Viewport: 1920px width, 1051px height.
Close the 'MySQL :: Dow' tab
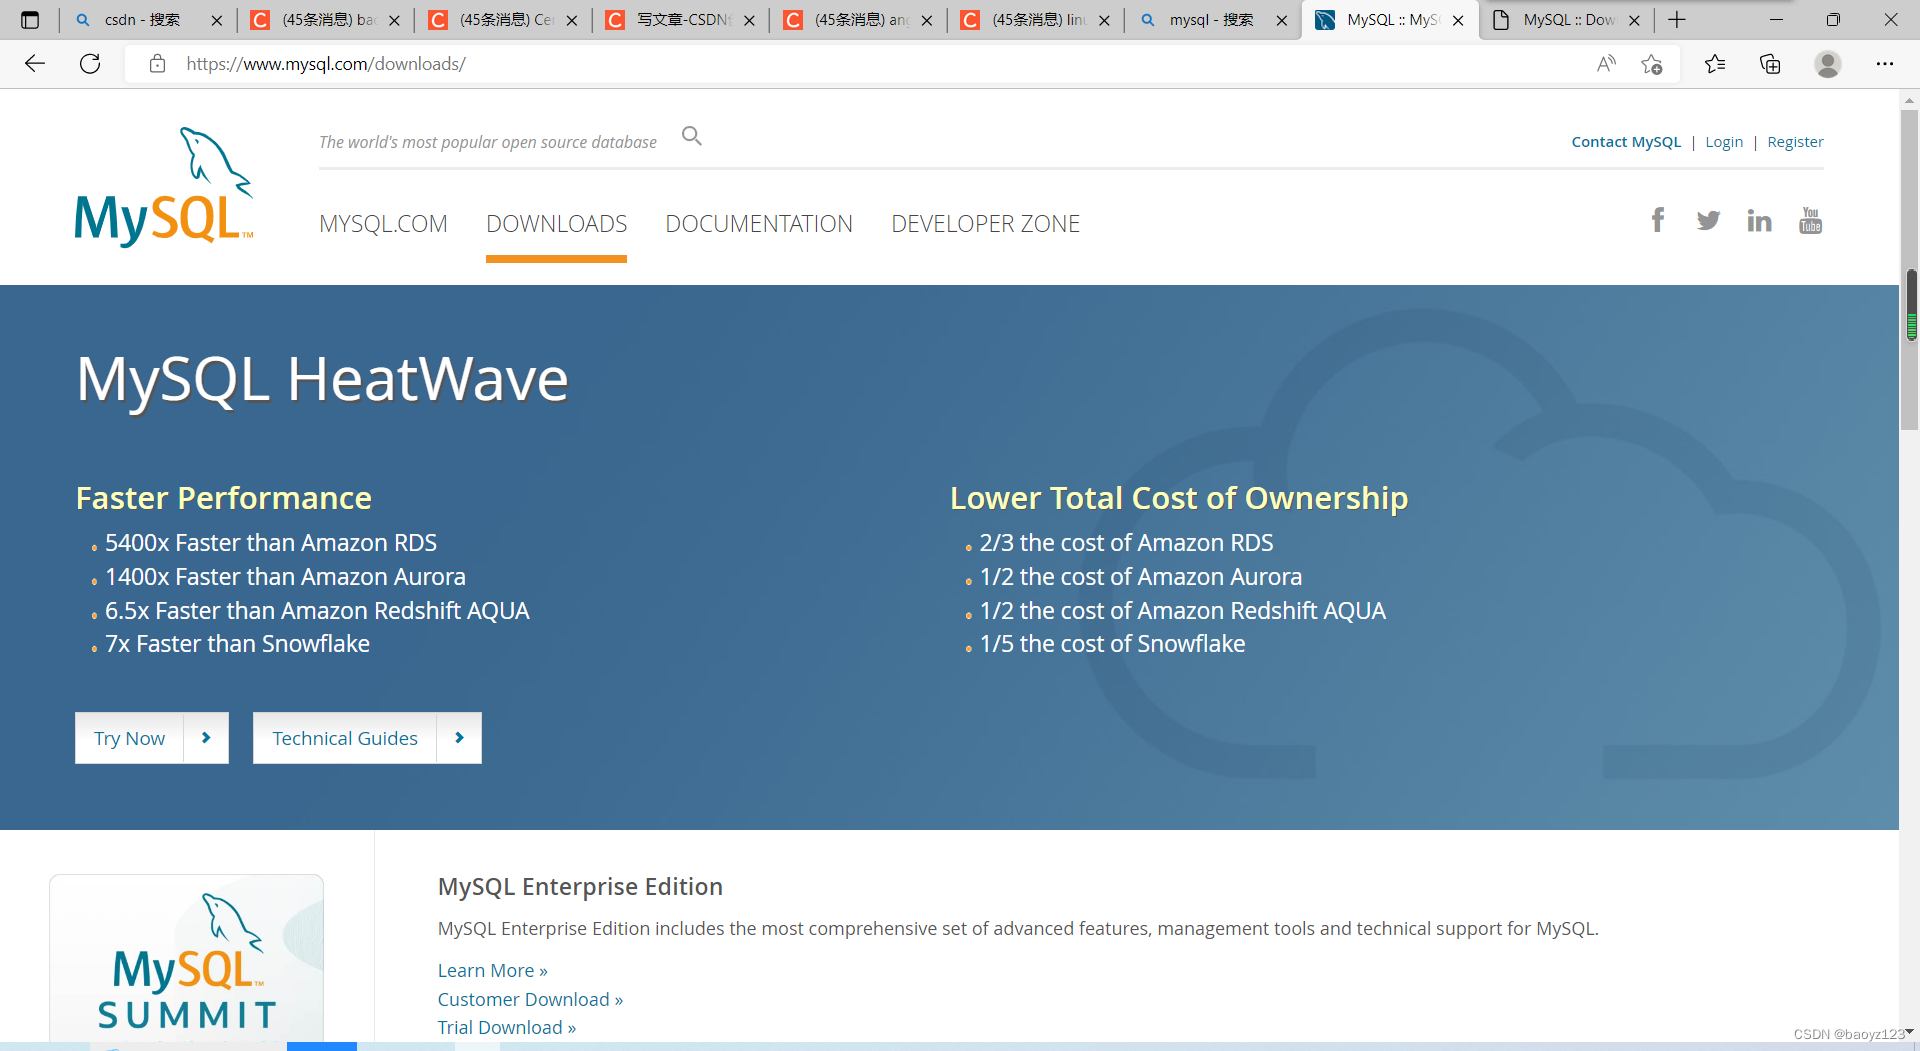(1634, 20)
